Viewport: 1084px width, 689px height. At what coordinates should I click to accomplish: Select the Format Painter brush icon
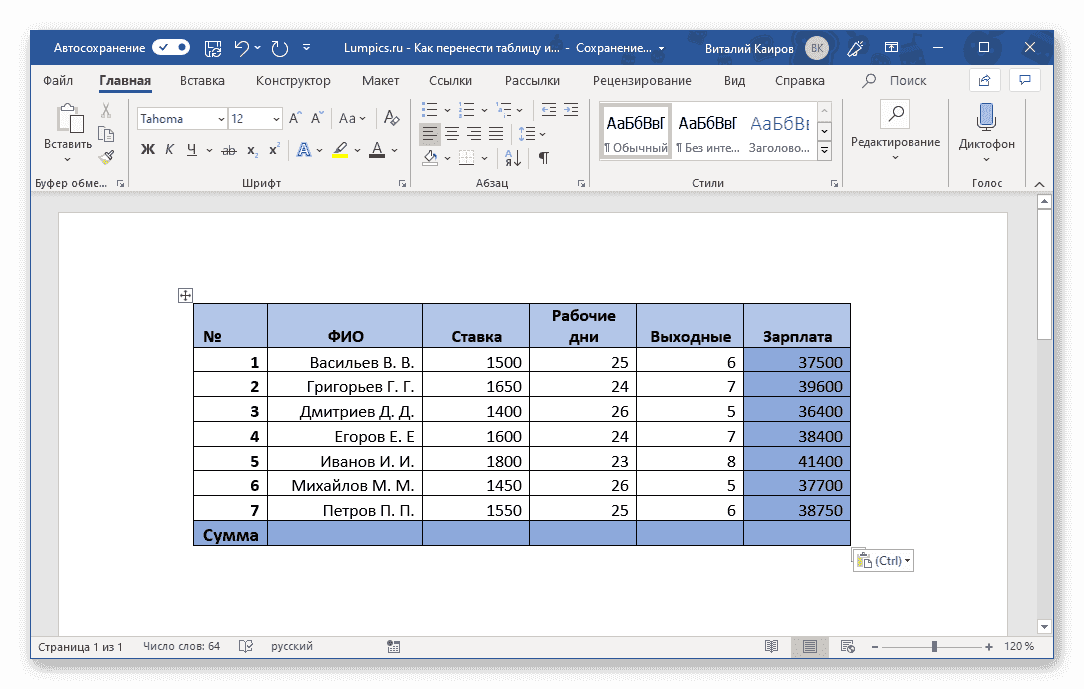pos(104,157)
